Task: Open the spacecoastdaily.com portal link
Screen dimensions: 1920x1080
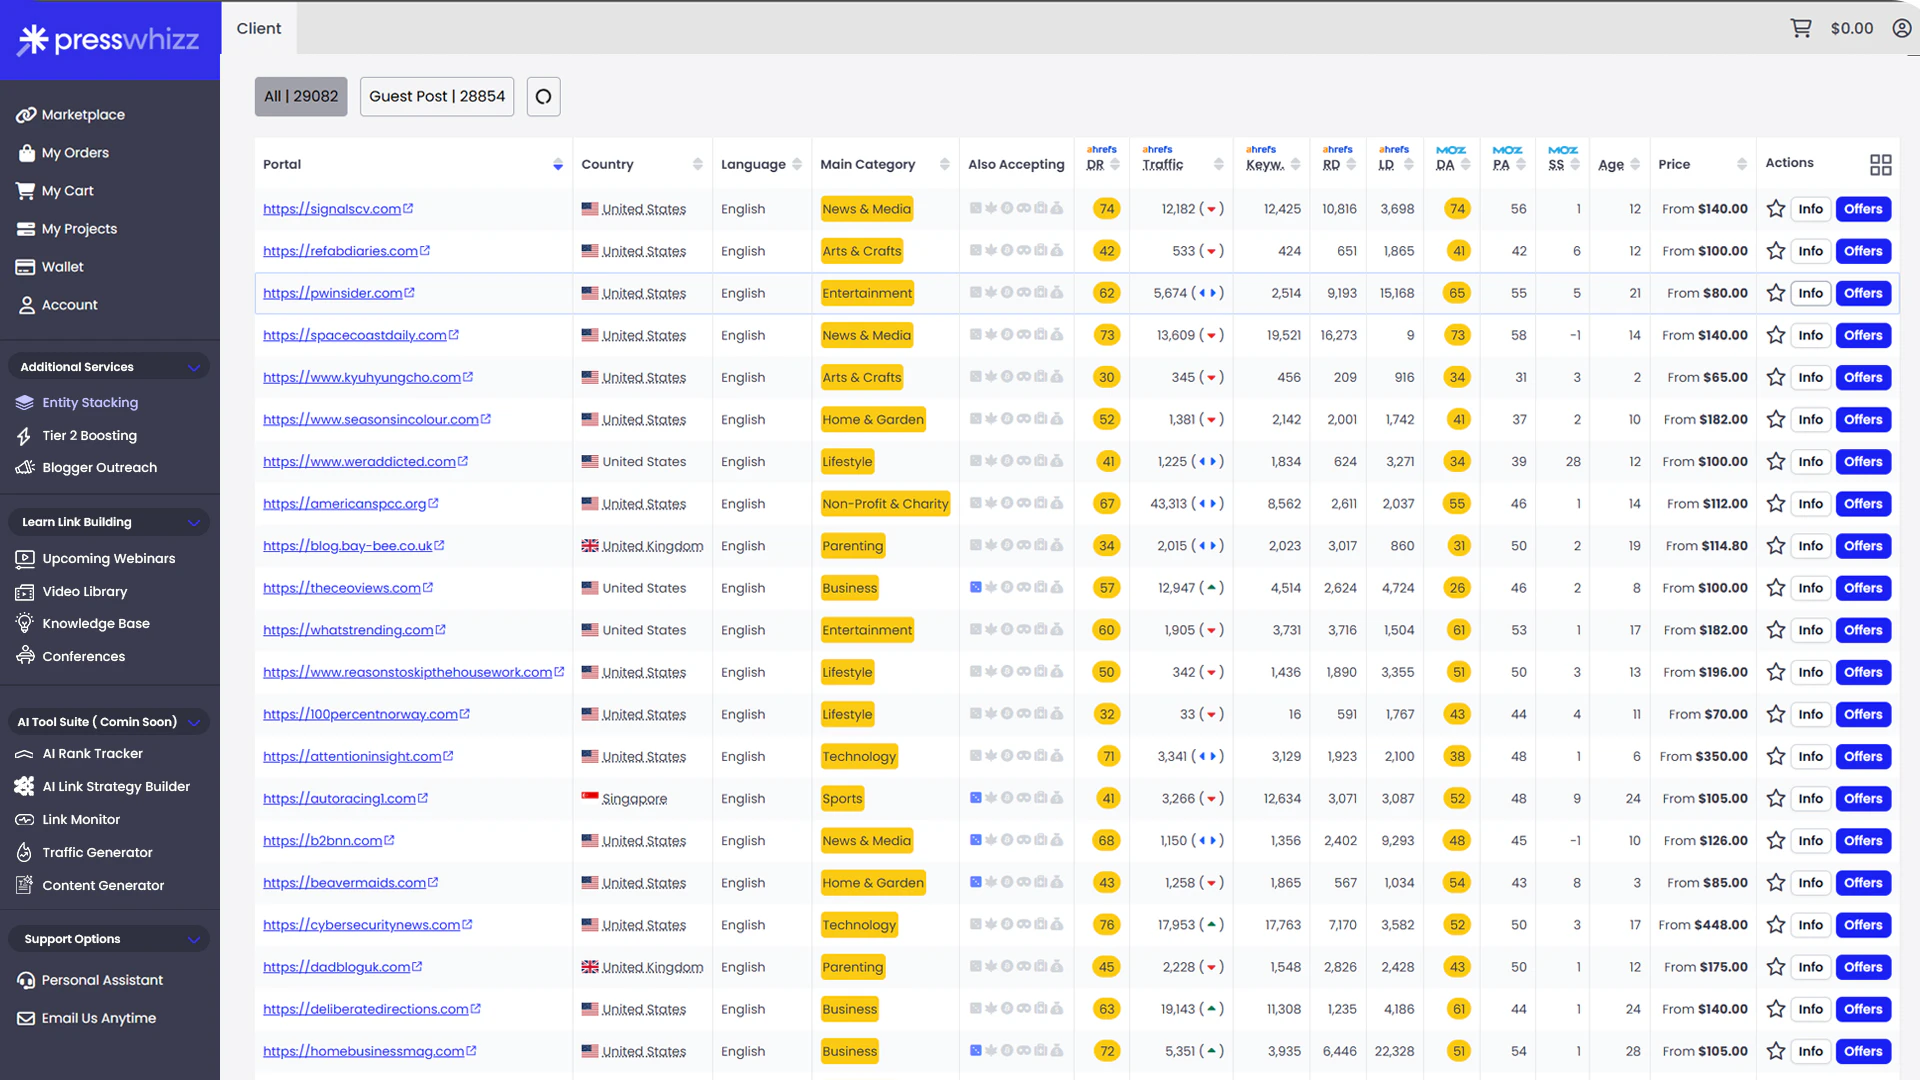Action: point(354,335)
